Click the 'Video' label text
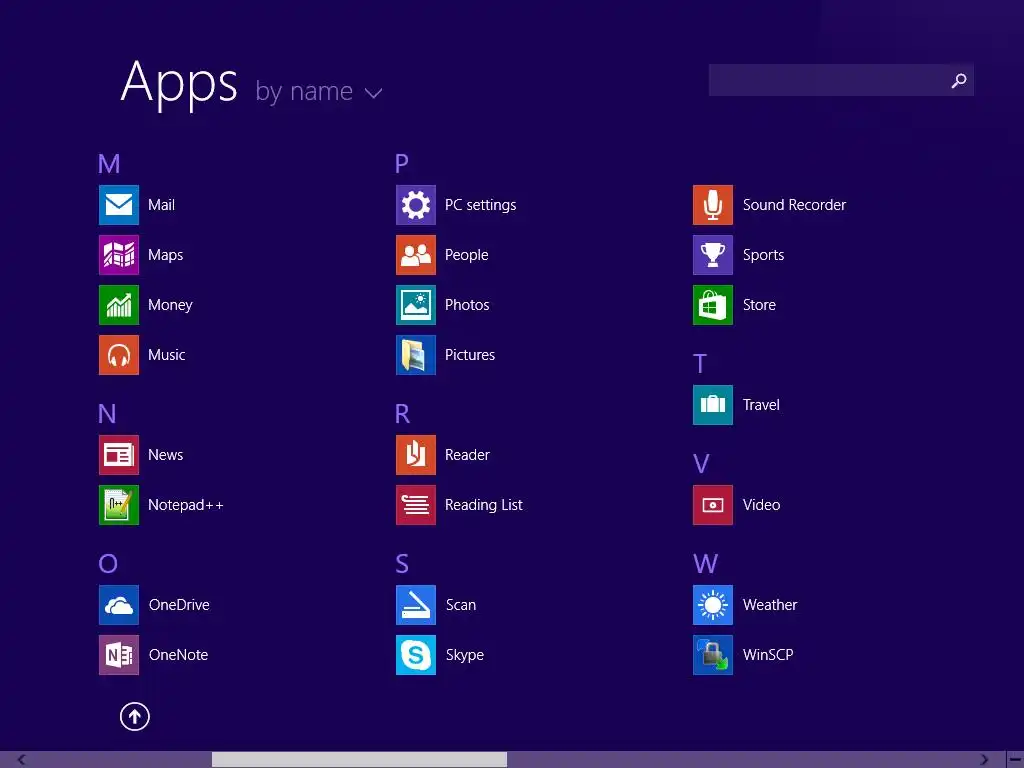 761,505
